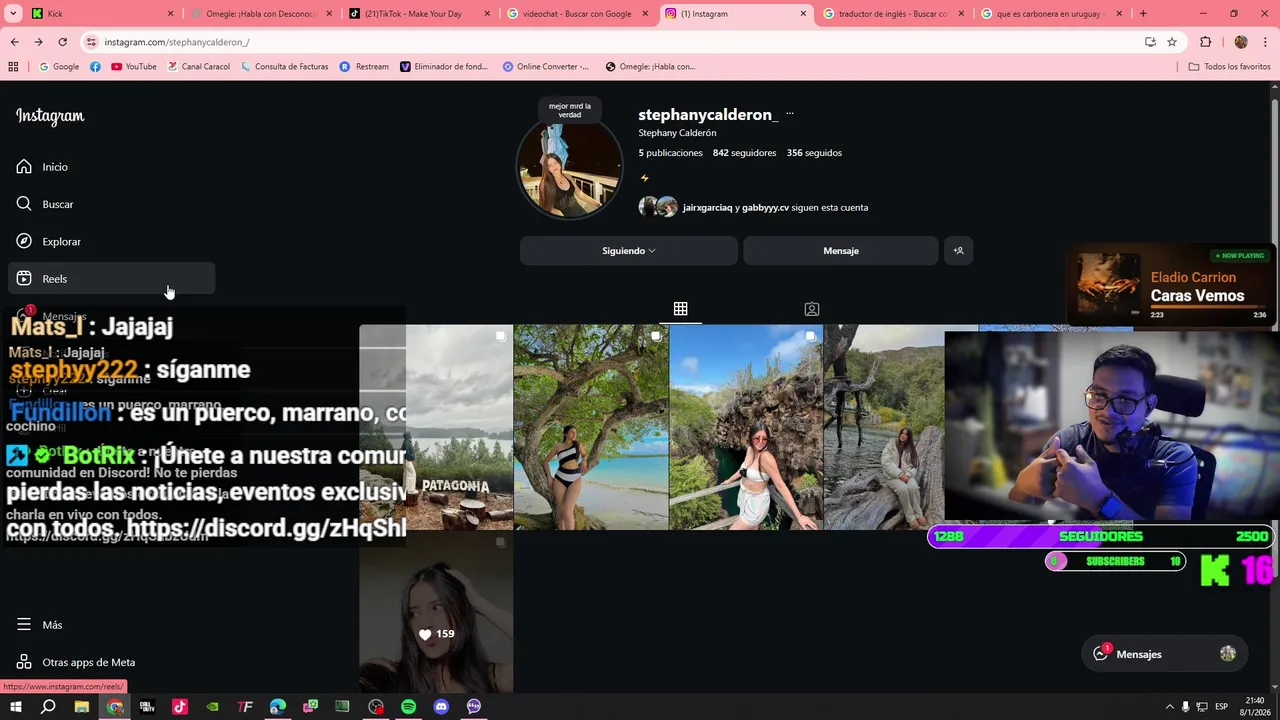Switch to traductor de inglés tab
This screenshot has width=1280, height=720.
point(894,14)
